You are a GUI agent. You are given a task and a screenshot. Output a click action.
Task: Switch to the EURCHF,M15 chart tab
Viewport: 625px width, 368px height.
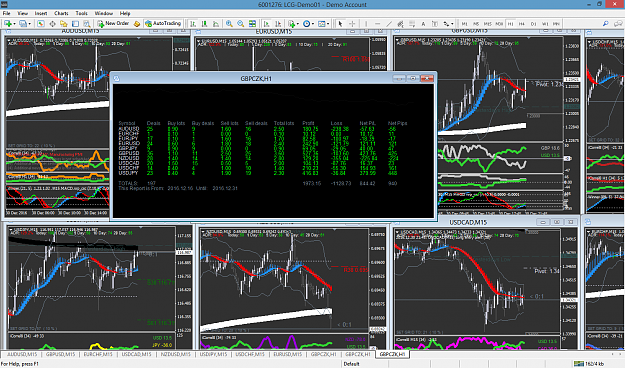(98, 354)
